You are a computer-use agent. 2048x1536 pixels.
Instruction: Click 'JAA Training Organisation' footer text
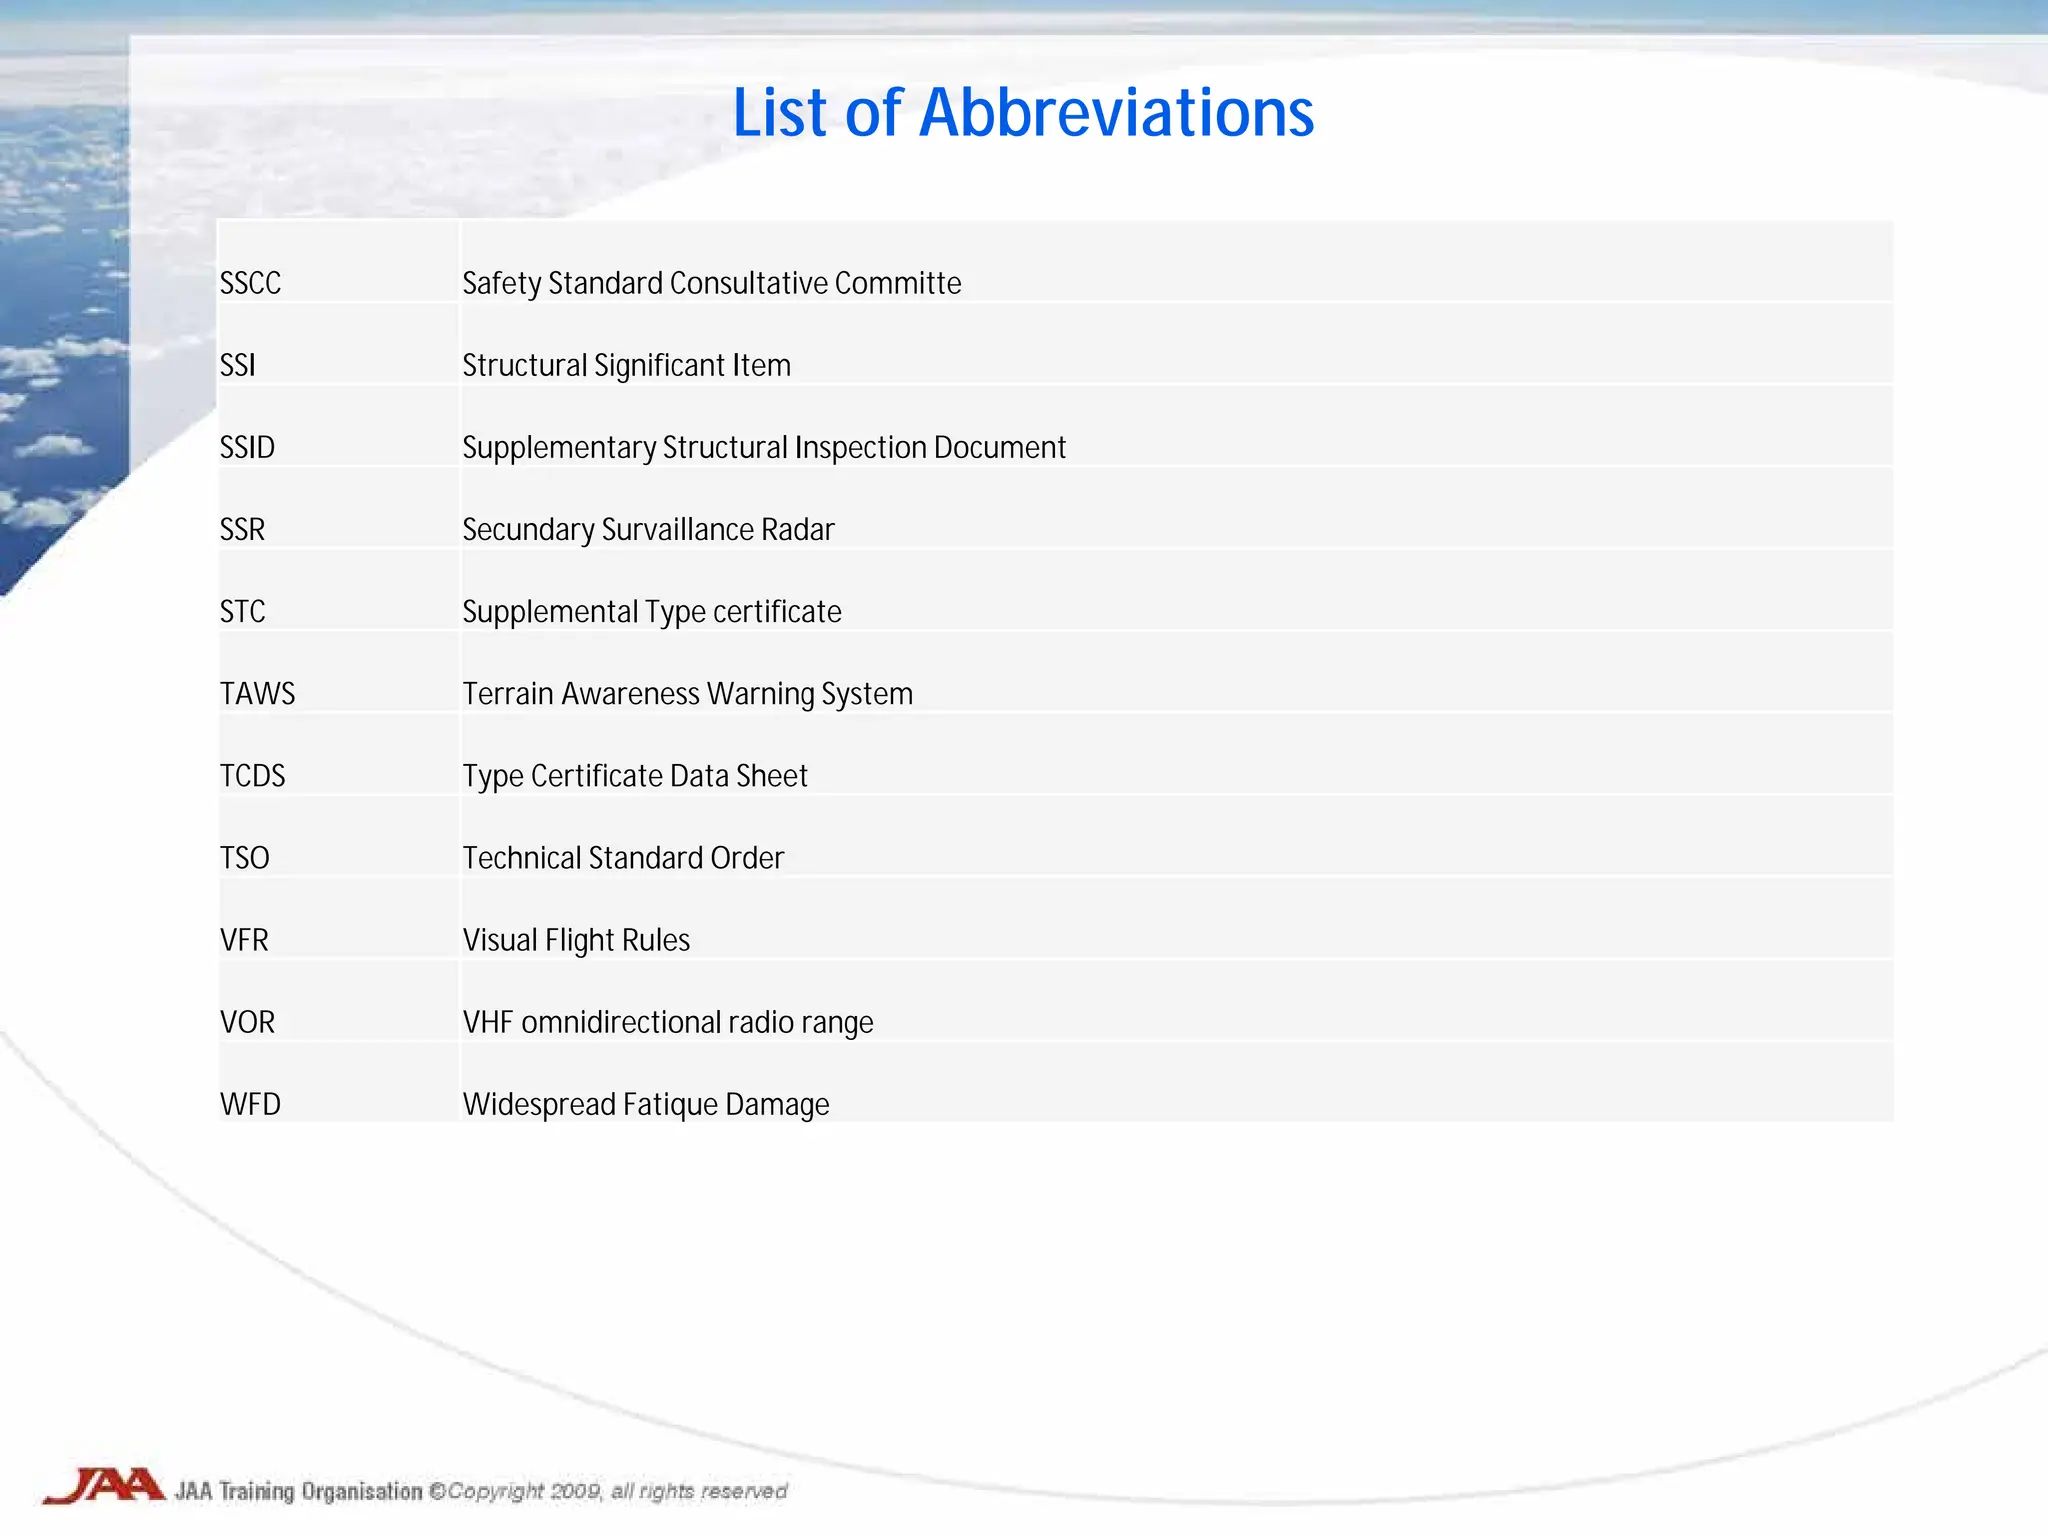299,1491
